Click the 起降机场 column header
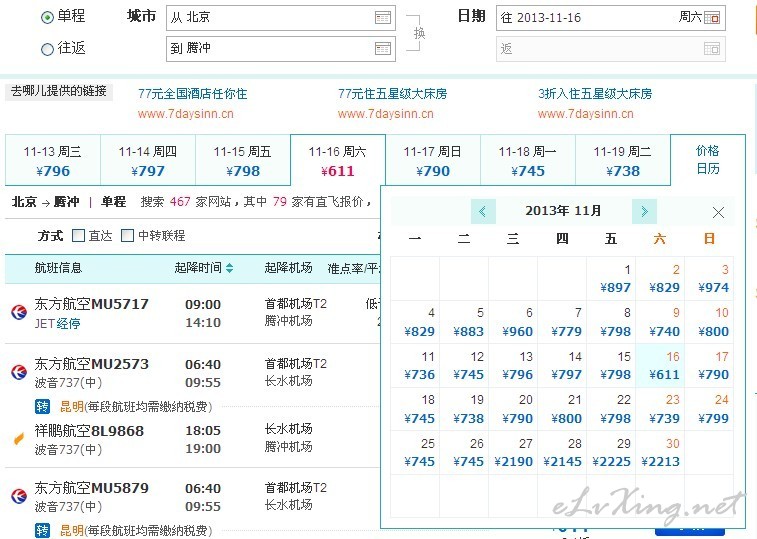 click(x=288, y=268)
